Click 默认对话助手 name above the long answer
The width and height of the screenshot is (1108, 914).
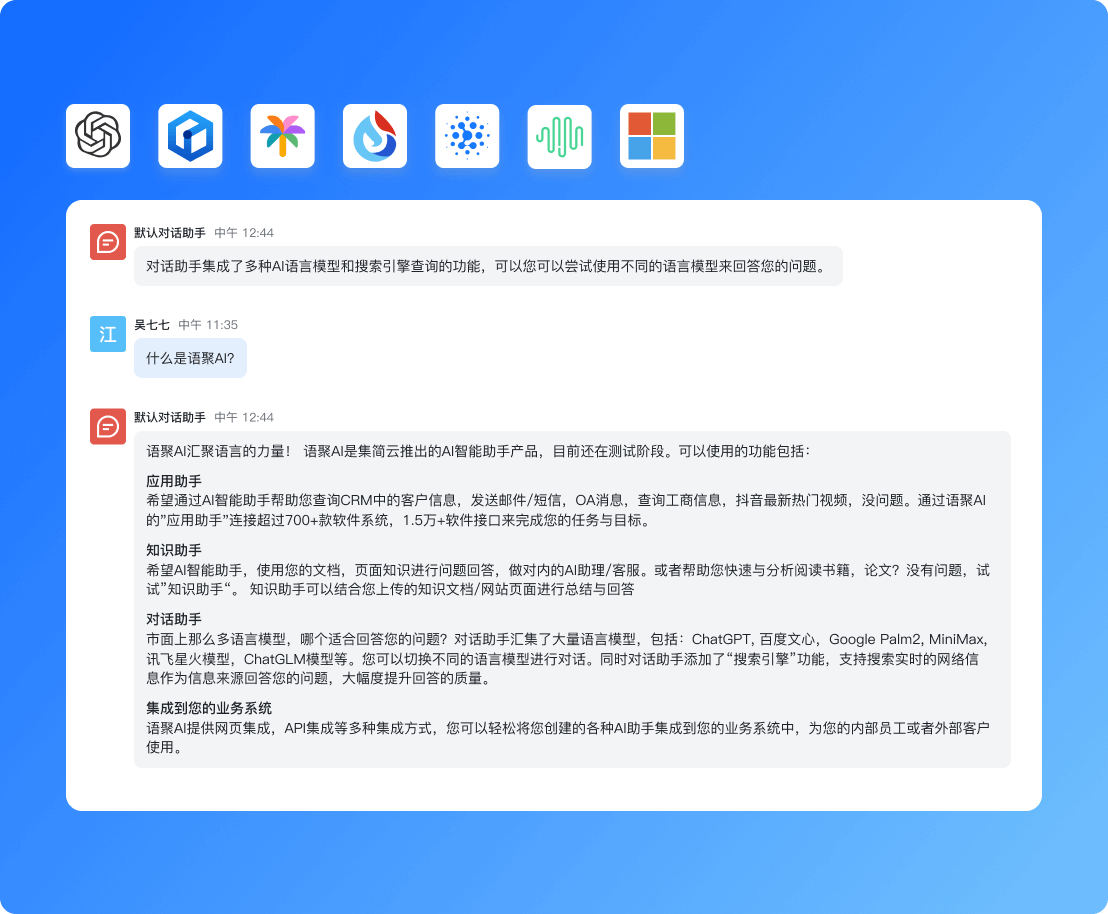point(170,417)
